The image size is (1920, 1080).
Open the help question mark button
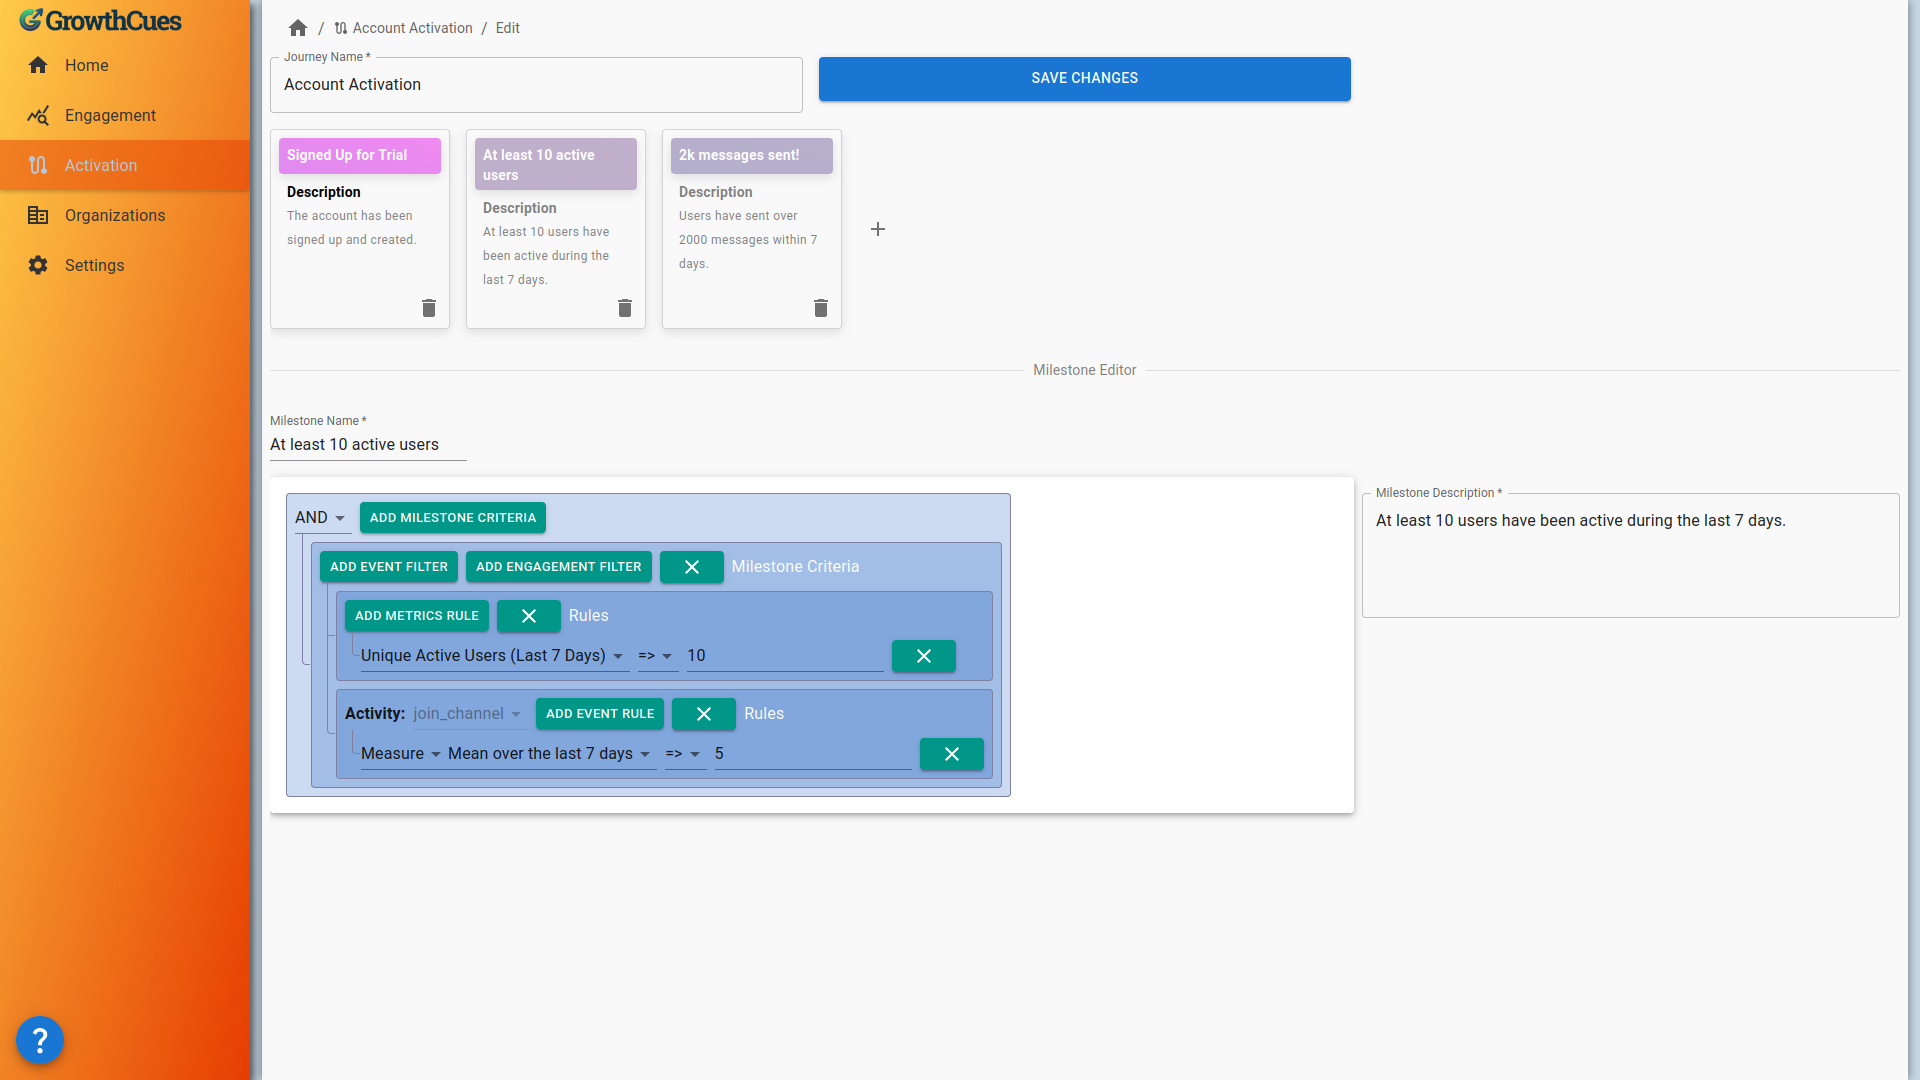[40, 1040]
